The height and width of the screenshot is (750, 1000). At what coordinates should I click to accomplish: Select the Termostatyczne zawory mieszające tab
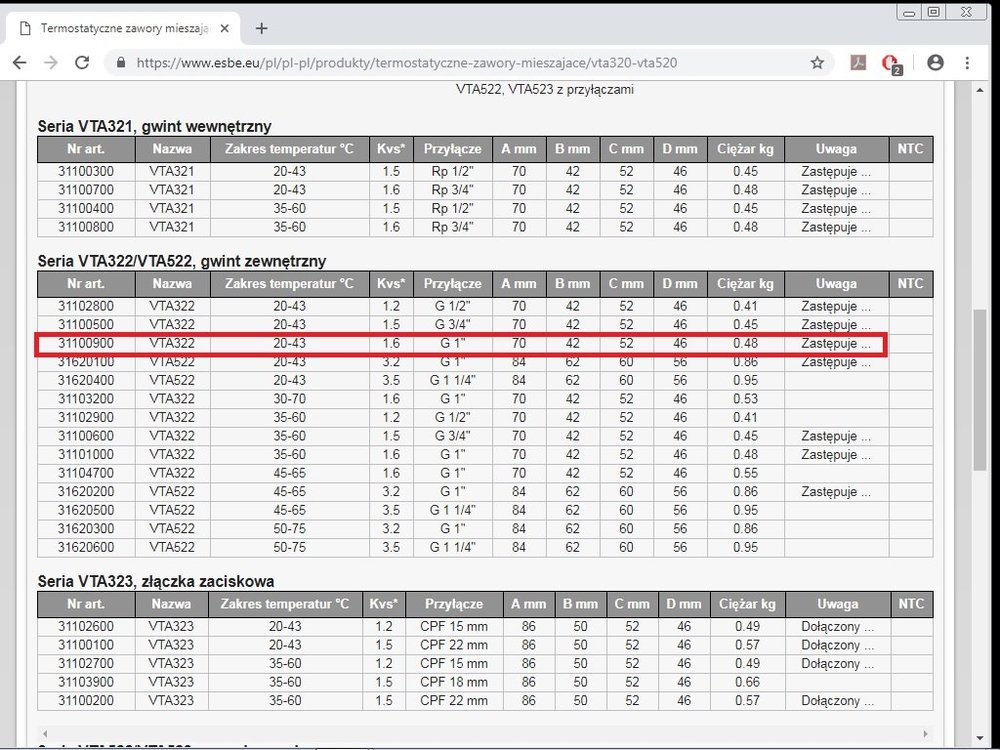(120, 28)
